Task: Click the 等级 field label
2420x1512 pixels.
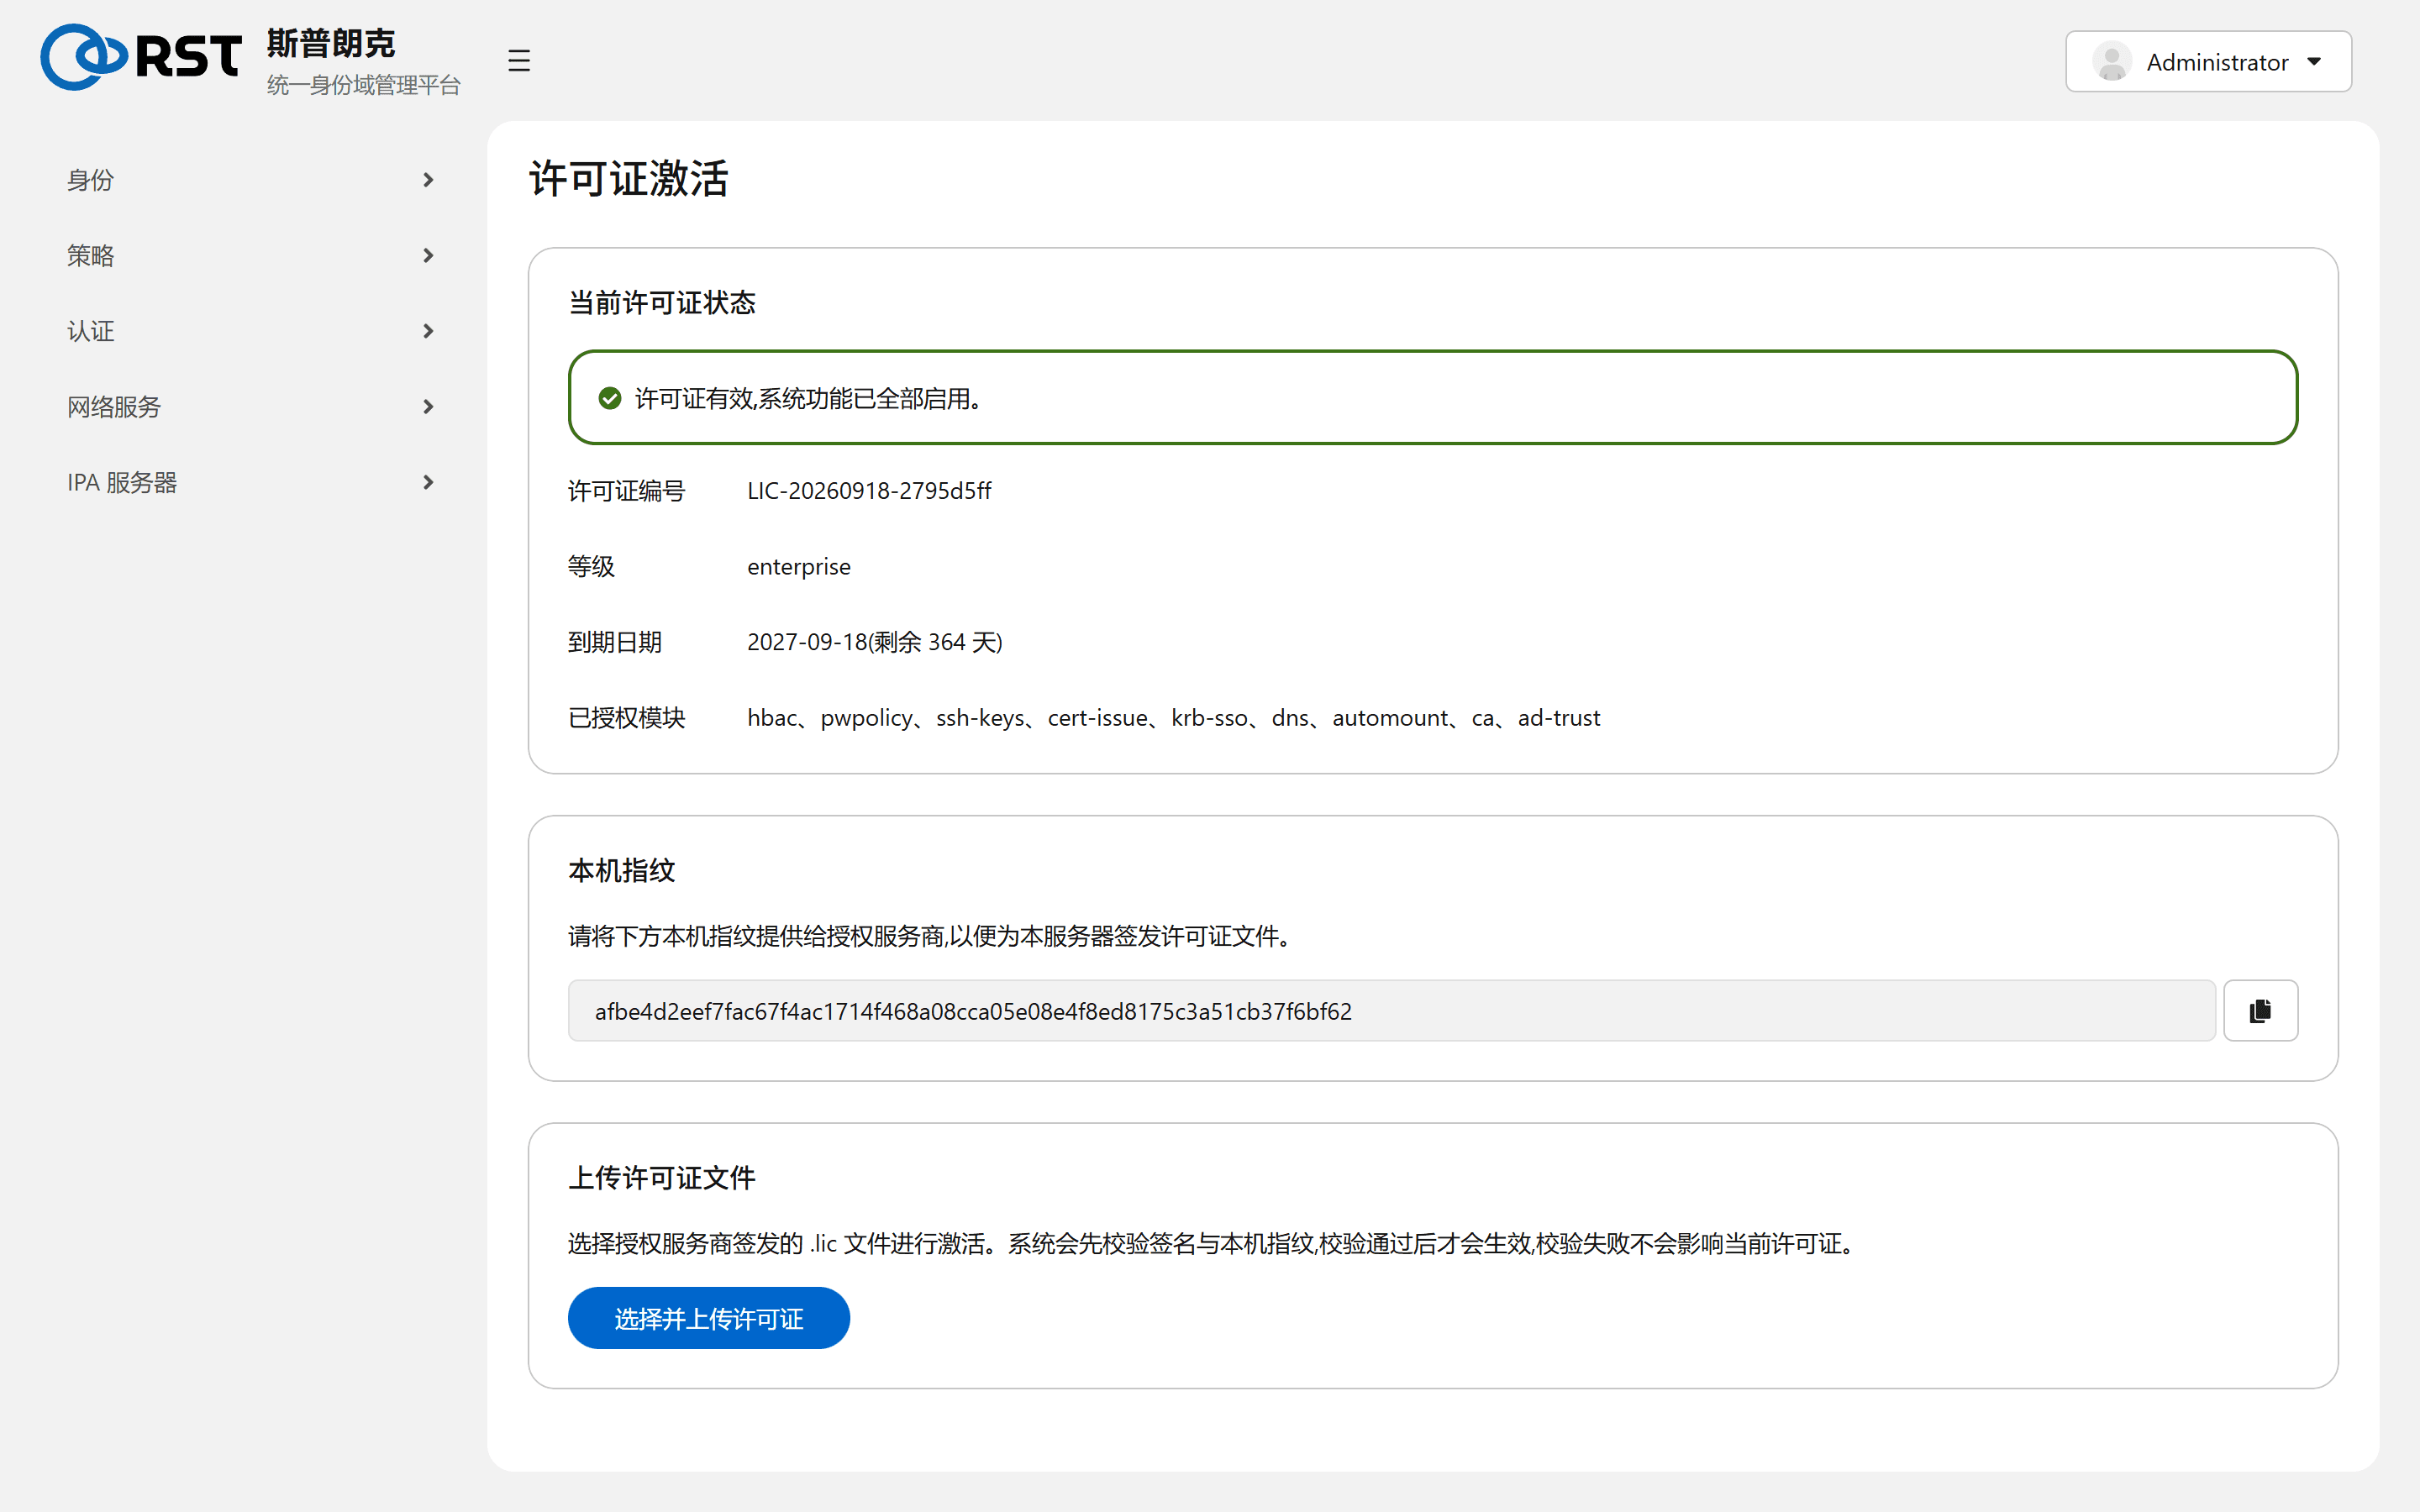Action: pos(591,567)
